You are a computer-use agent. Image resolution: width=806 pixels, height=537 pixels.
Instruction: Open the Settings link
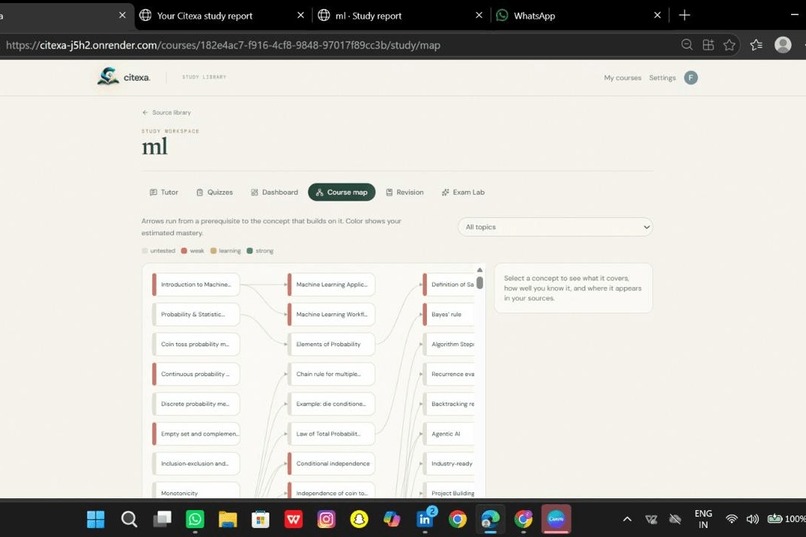tap(662, 78)
